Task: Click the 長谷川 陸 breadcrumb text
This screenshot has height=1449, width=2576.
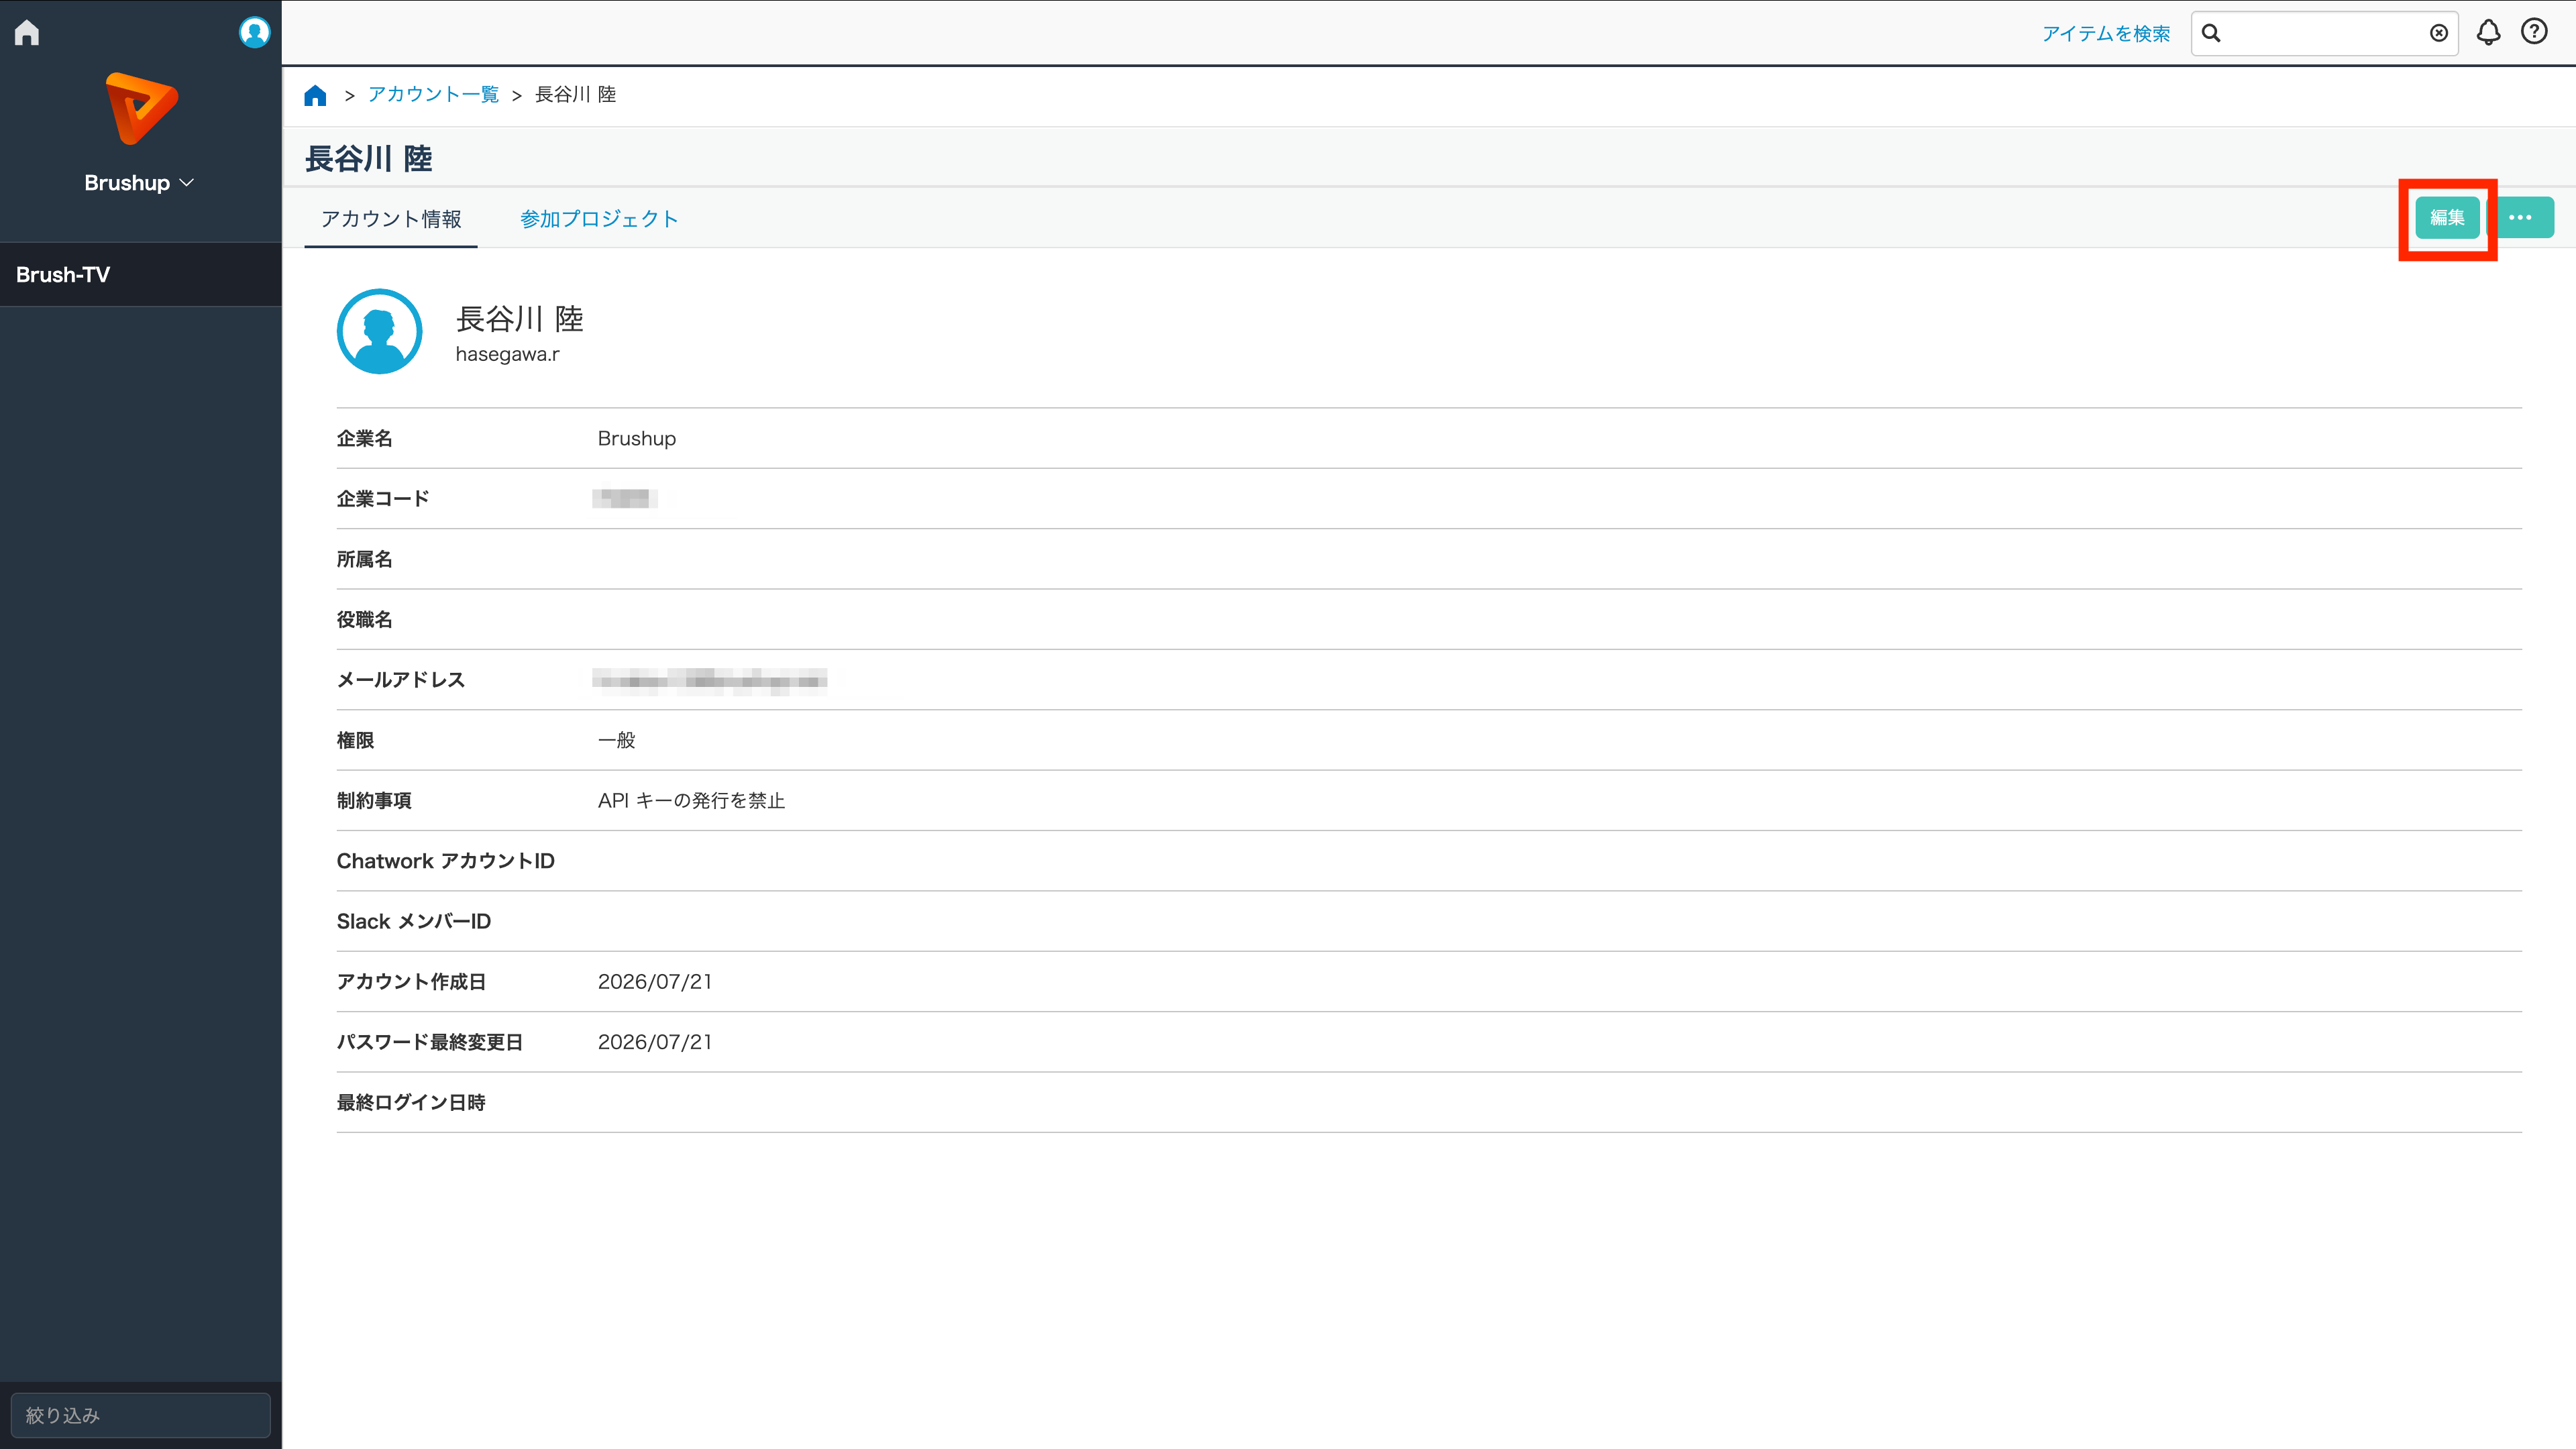Action: click(575, 94)
